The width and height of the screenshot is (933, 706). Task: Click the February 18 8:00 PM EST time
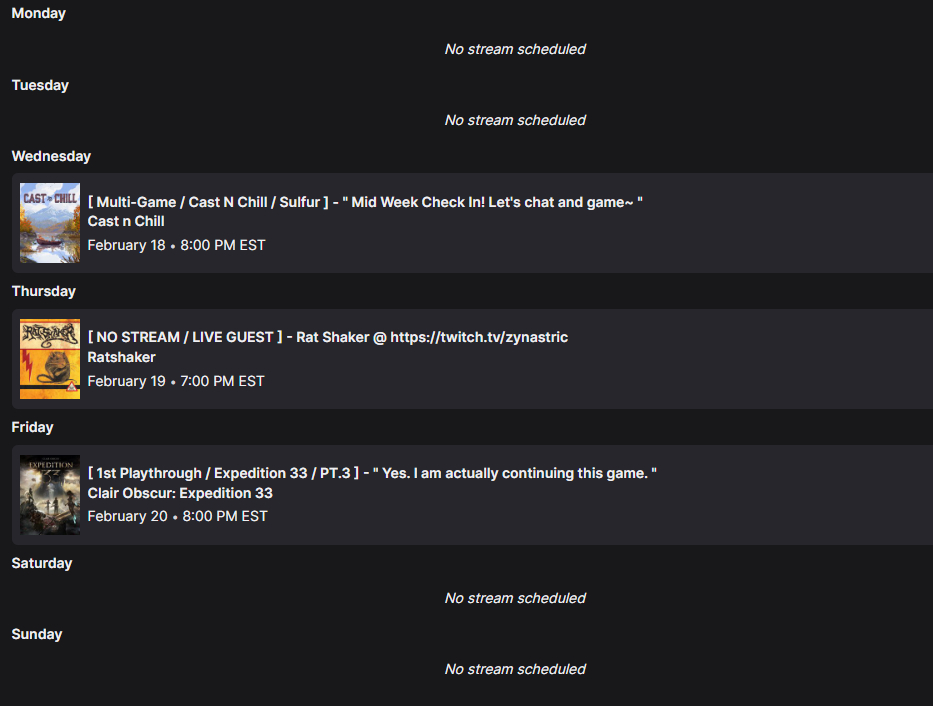click(x=176, y=245)
